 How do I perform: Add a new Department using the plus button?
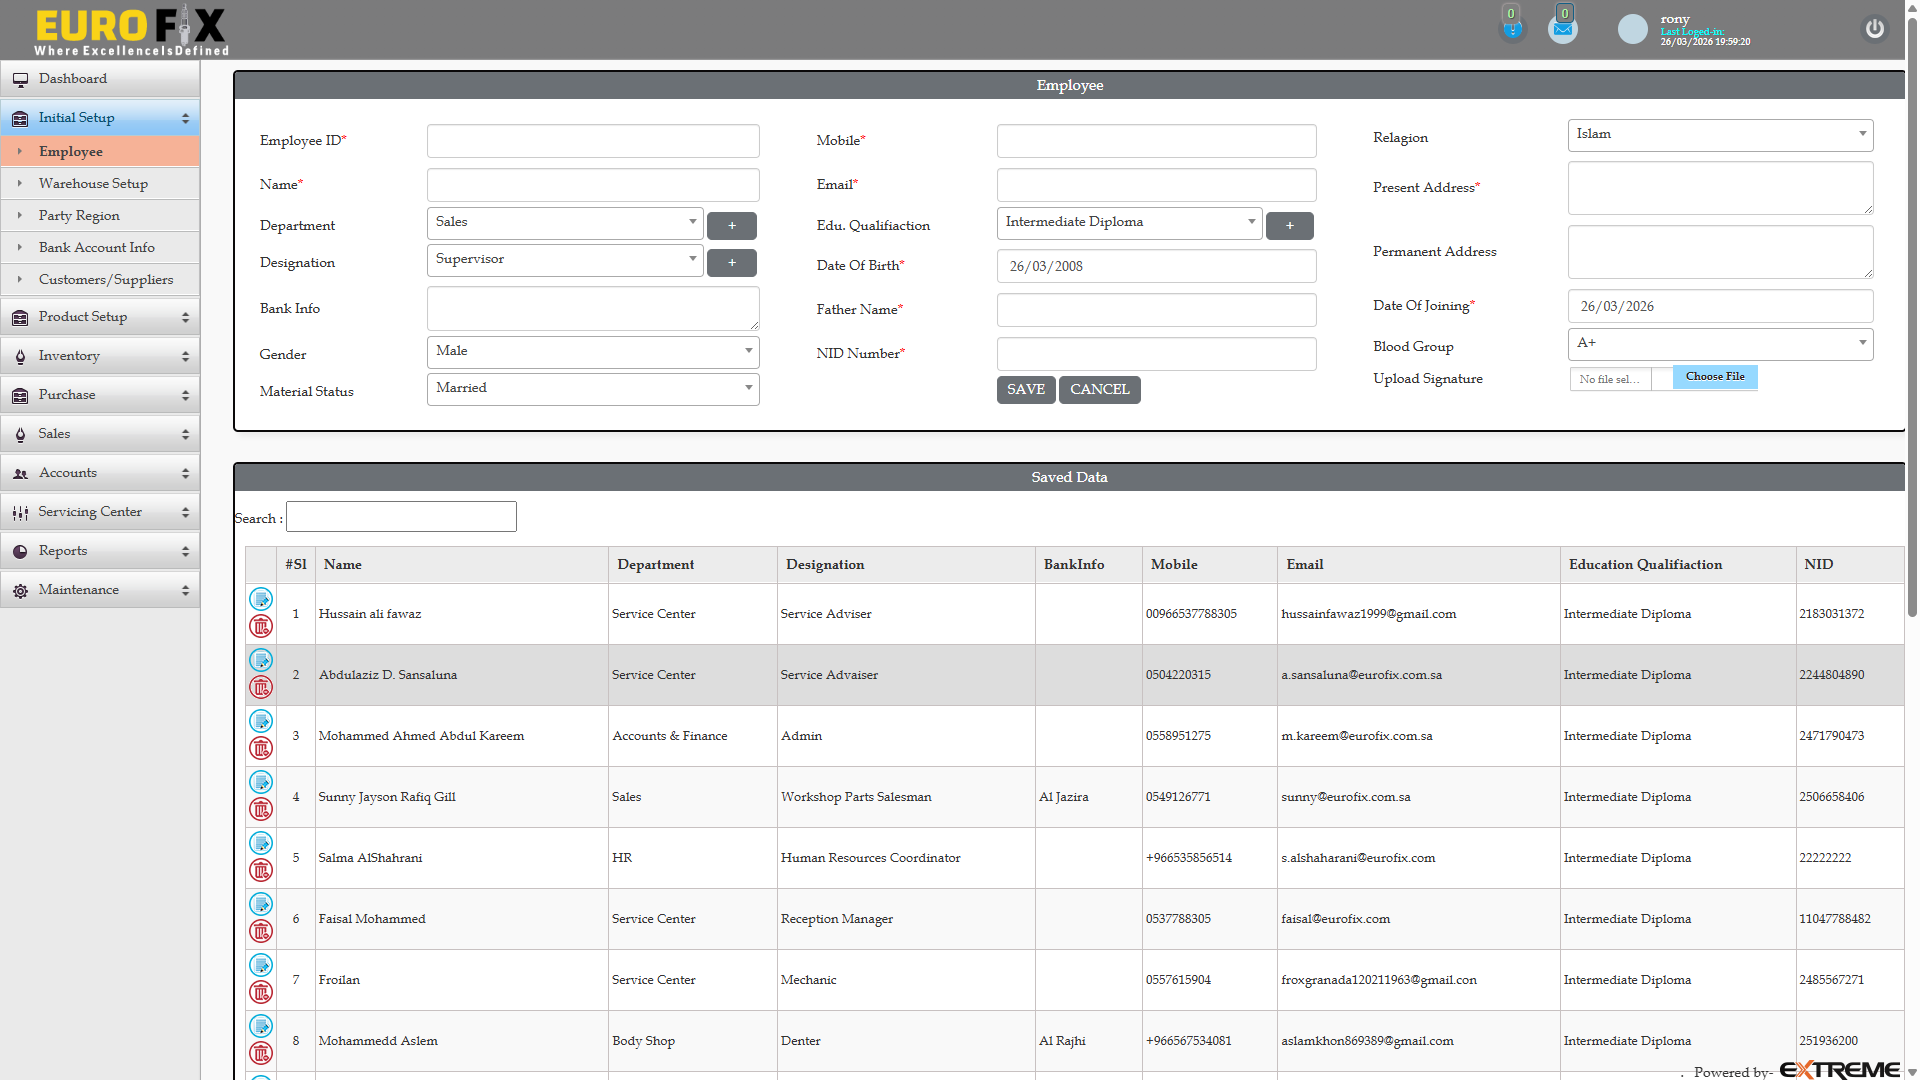(x=732, y=225)
